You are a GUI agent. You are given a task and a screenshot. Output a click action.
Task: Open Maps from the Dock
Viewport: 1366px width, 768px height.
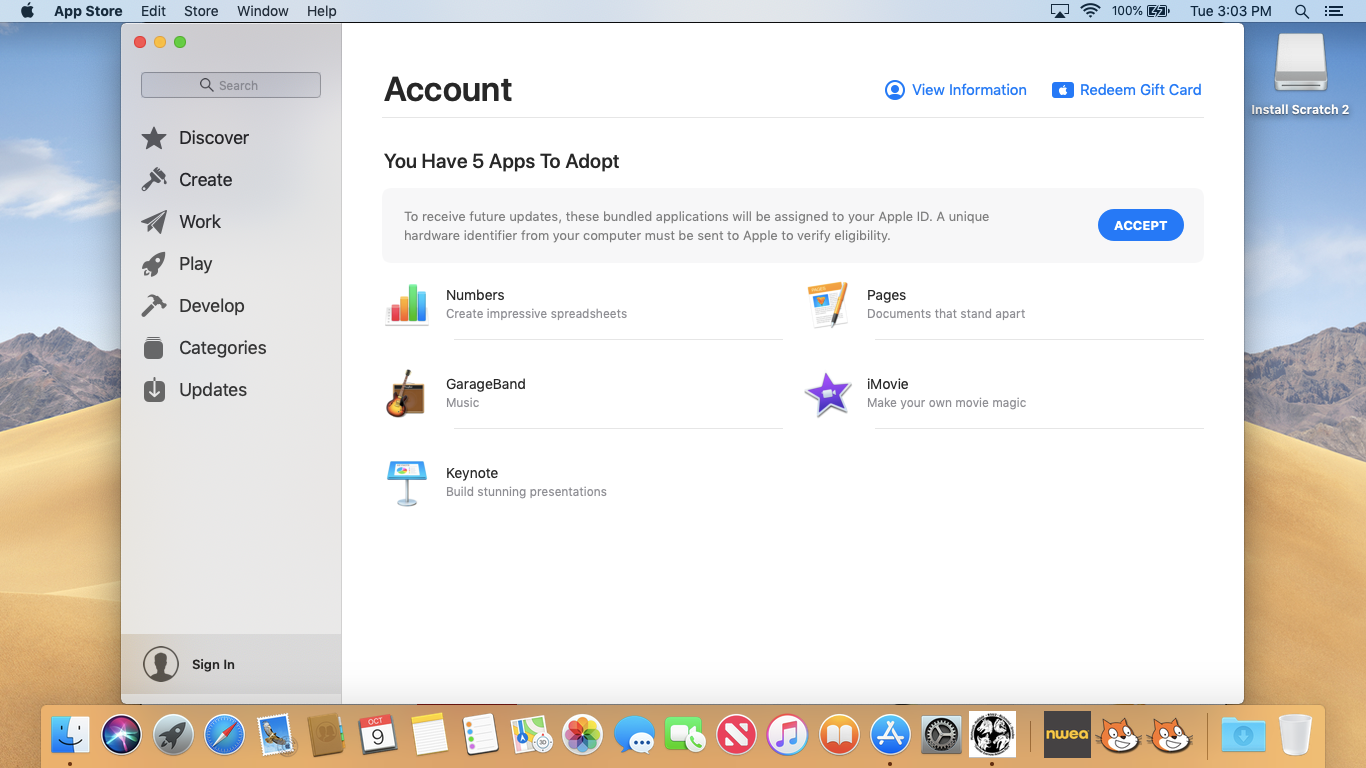(531, 736)
